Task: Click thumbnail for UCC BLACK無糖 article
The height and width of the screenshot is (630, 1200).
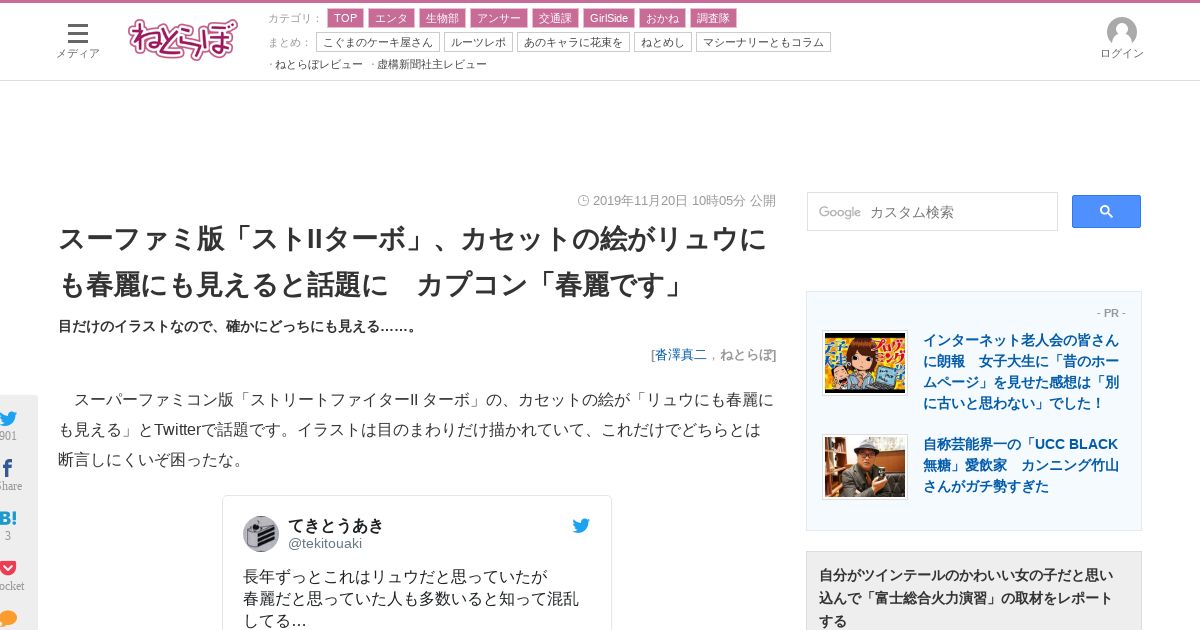Action: pos(865,467)
